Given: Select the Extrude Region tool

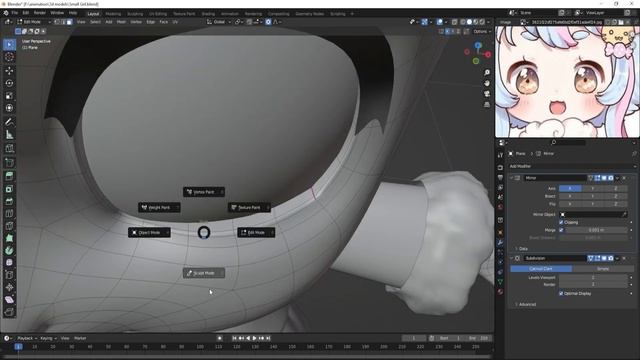Looking at the screenshot, I should pos(9,176).
